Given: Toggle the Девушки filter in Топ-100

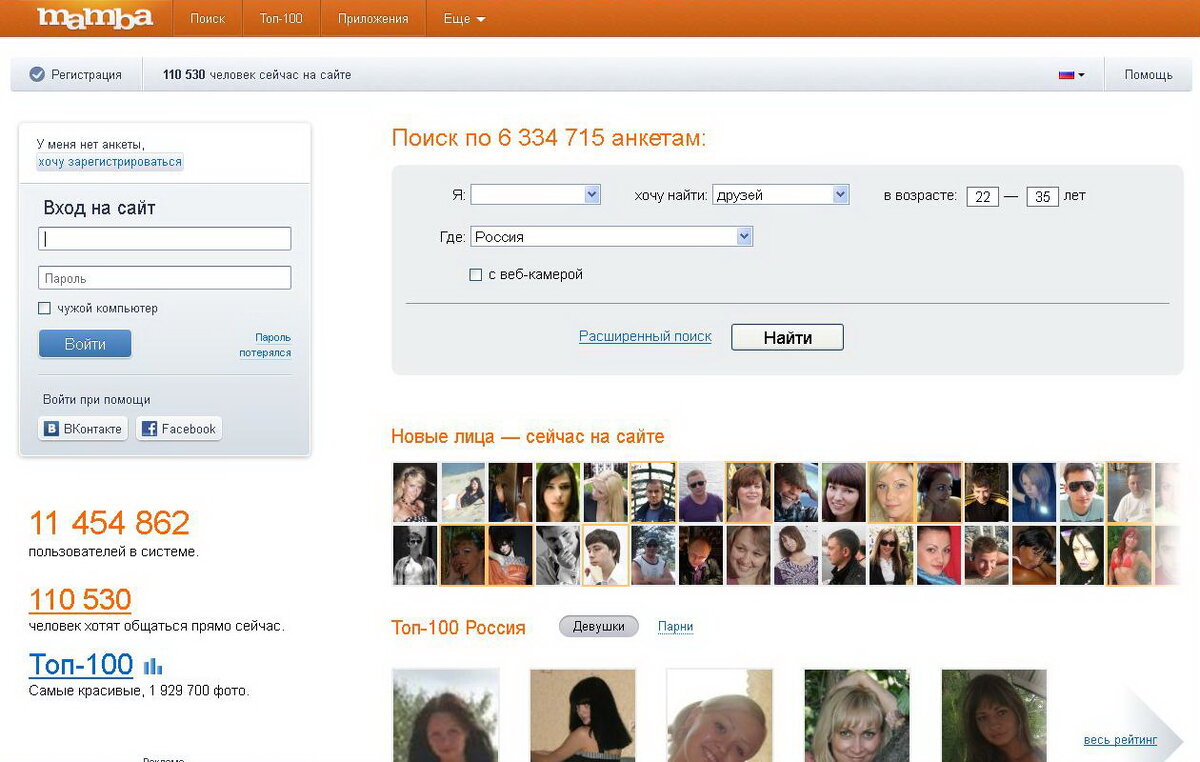Looking at the screenshot, I should [x=597, y=625].
